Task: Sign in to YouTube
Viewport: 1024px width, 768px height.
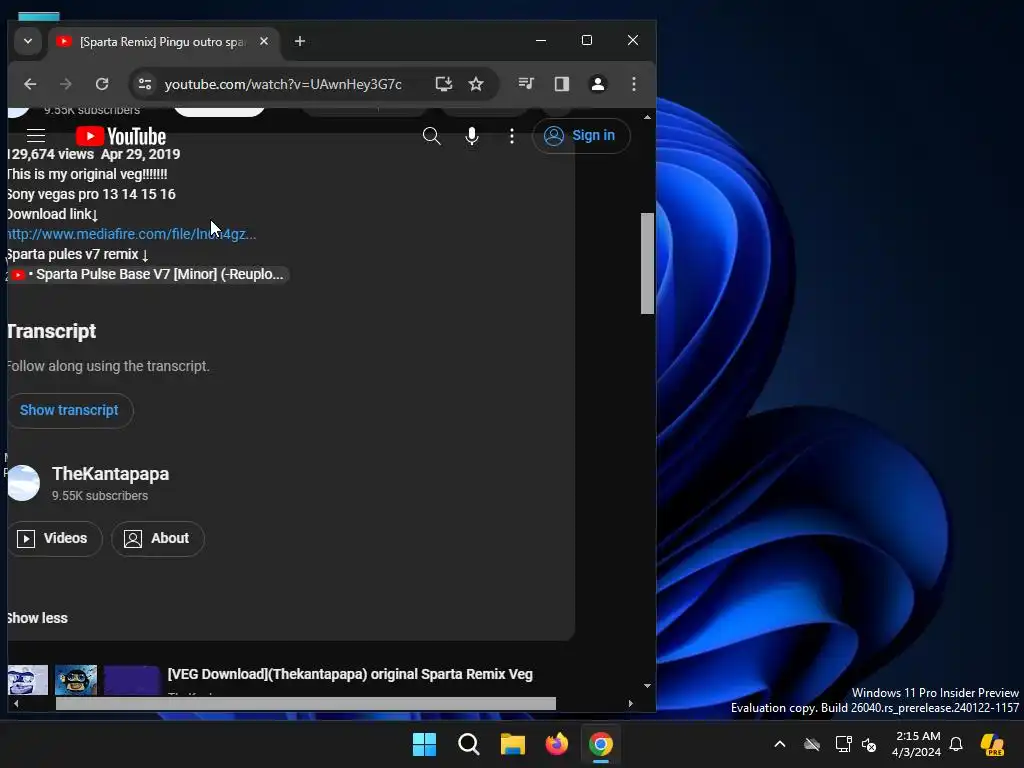Action: coord(581,136)
